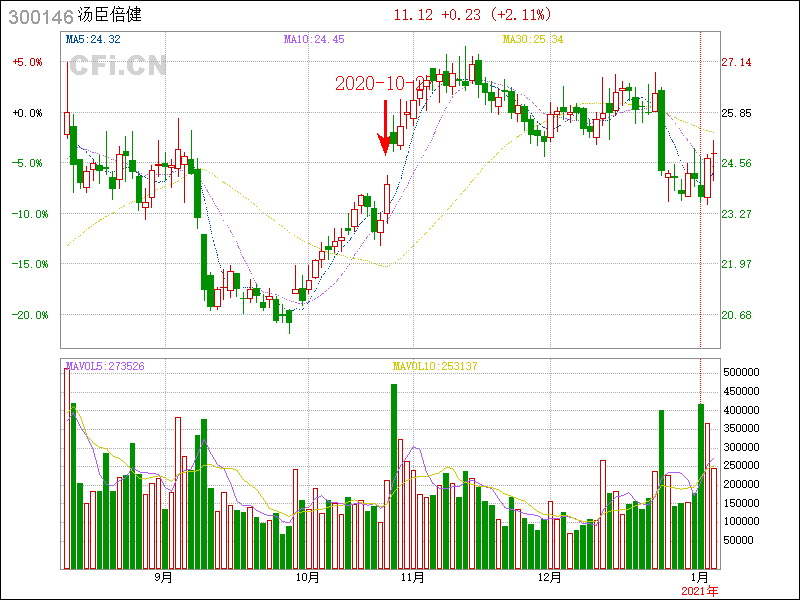Click the +0.0% percent axis label
The width and height of the screenshot is (800, 600).
[28, 113]
